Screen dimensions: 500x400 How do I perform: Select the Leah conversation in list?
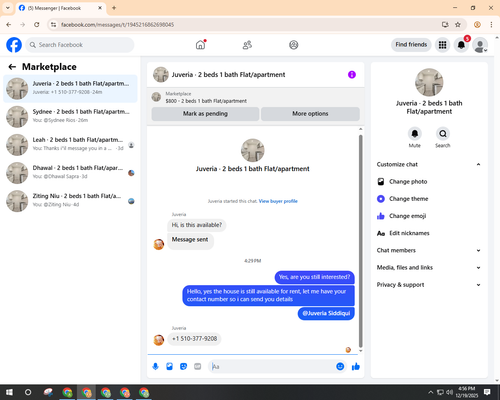(x=70, y=145)
